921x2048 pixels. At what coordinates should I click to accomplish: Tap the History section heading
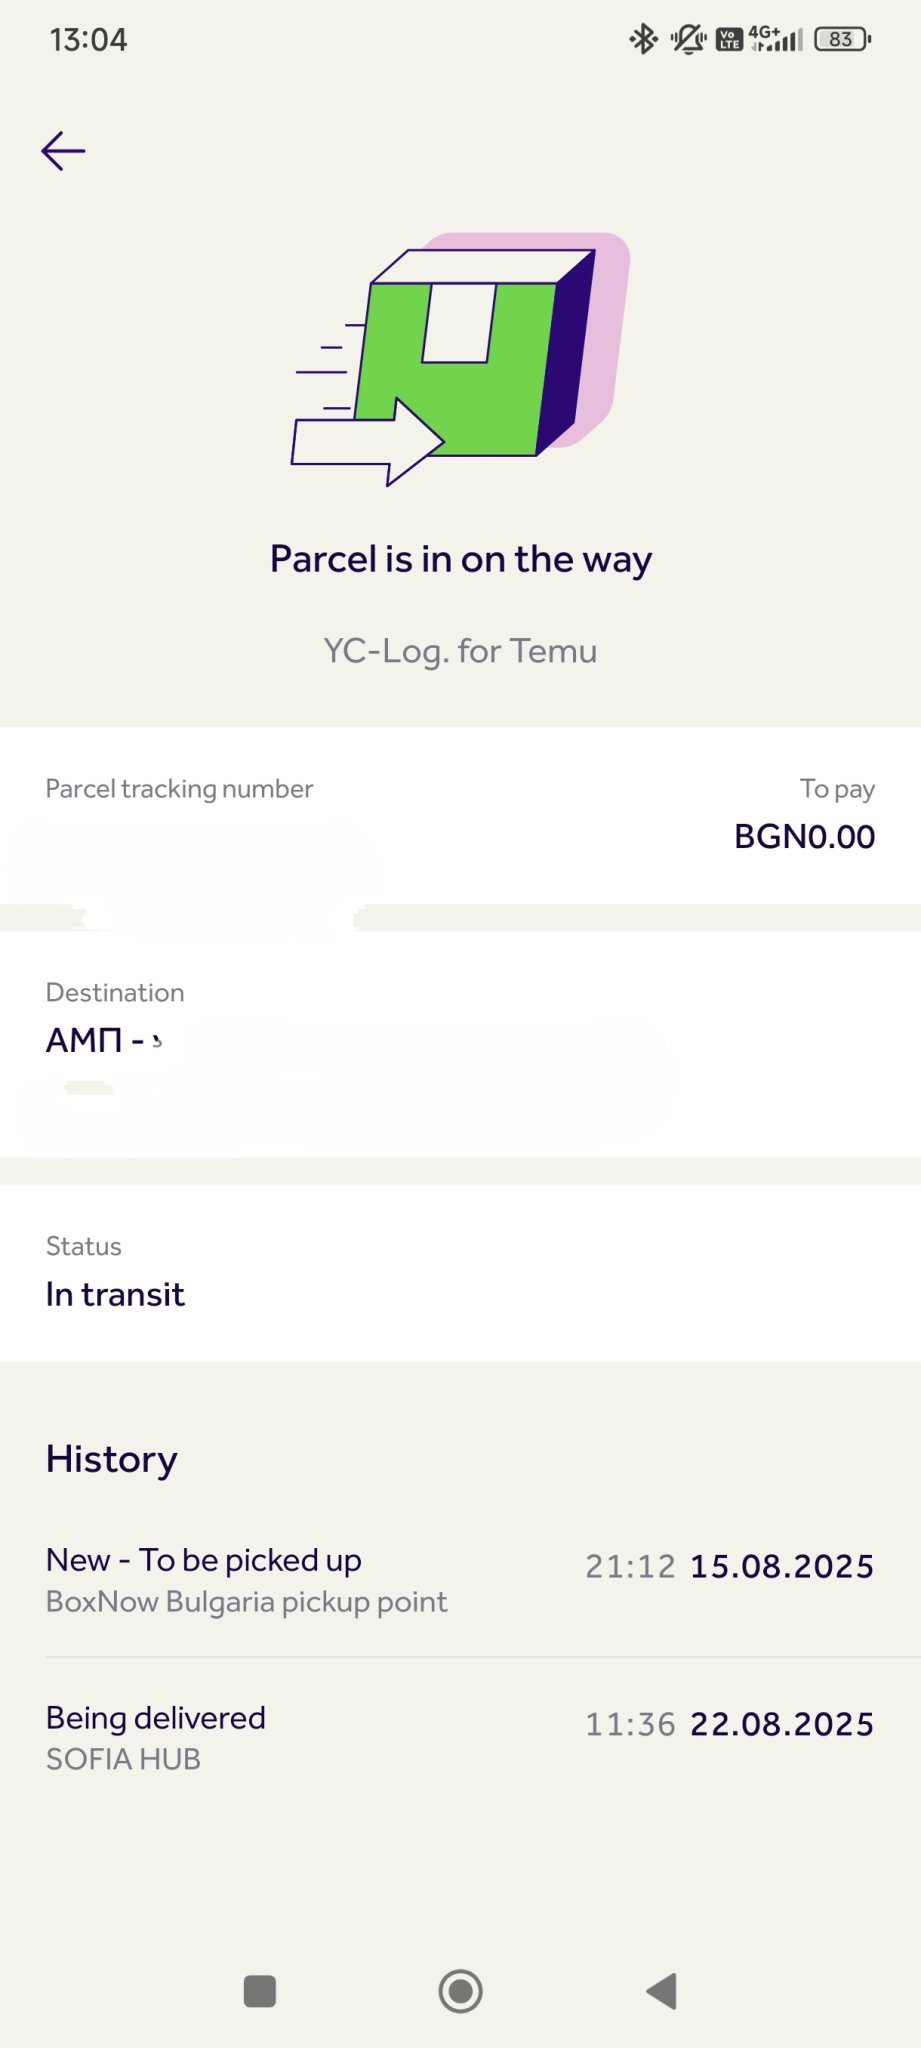112,1460
